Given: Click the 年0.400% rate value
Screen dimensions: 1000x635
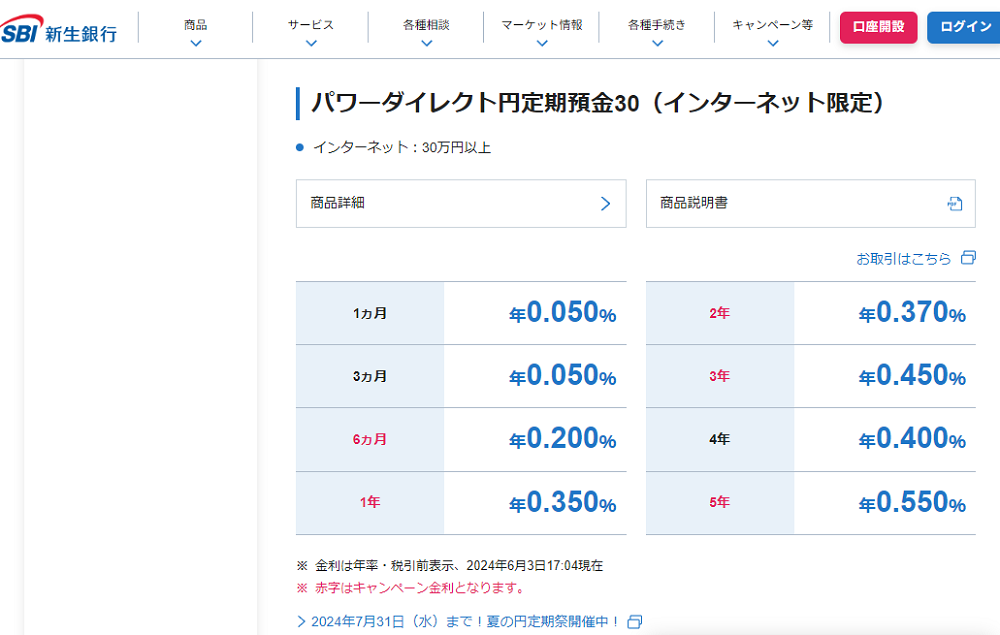Looking at the screenshot, I should tap(912, 439).
